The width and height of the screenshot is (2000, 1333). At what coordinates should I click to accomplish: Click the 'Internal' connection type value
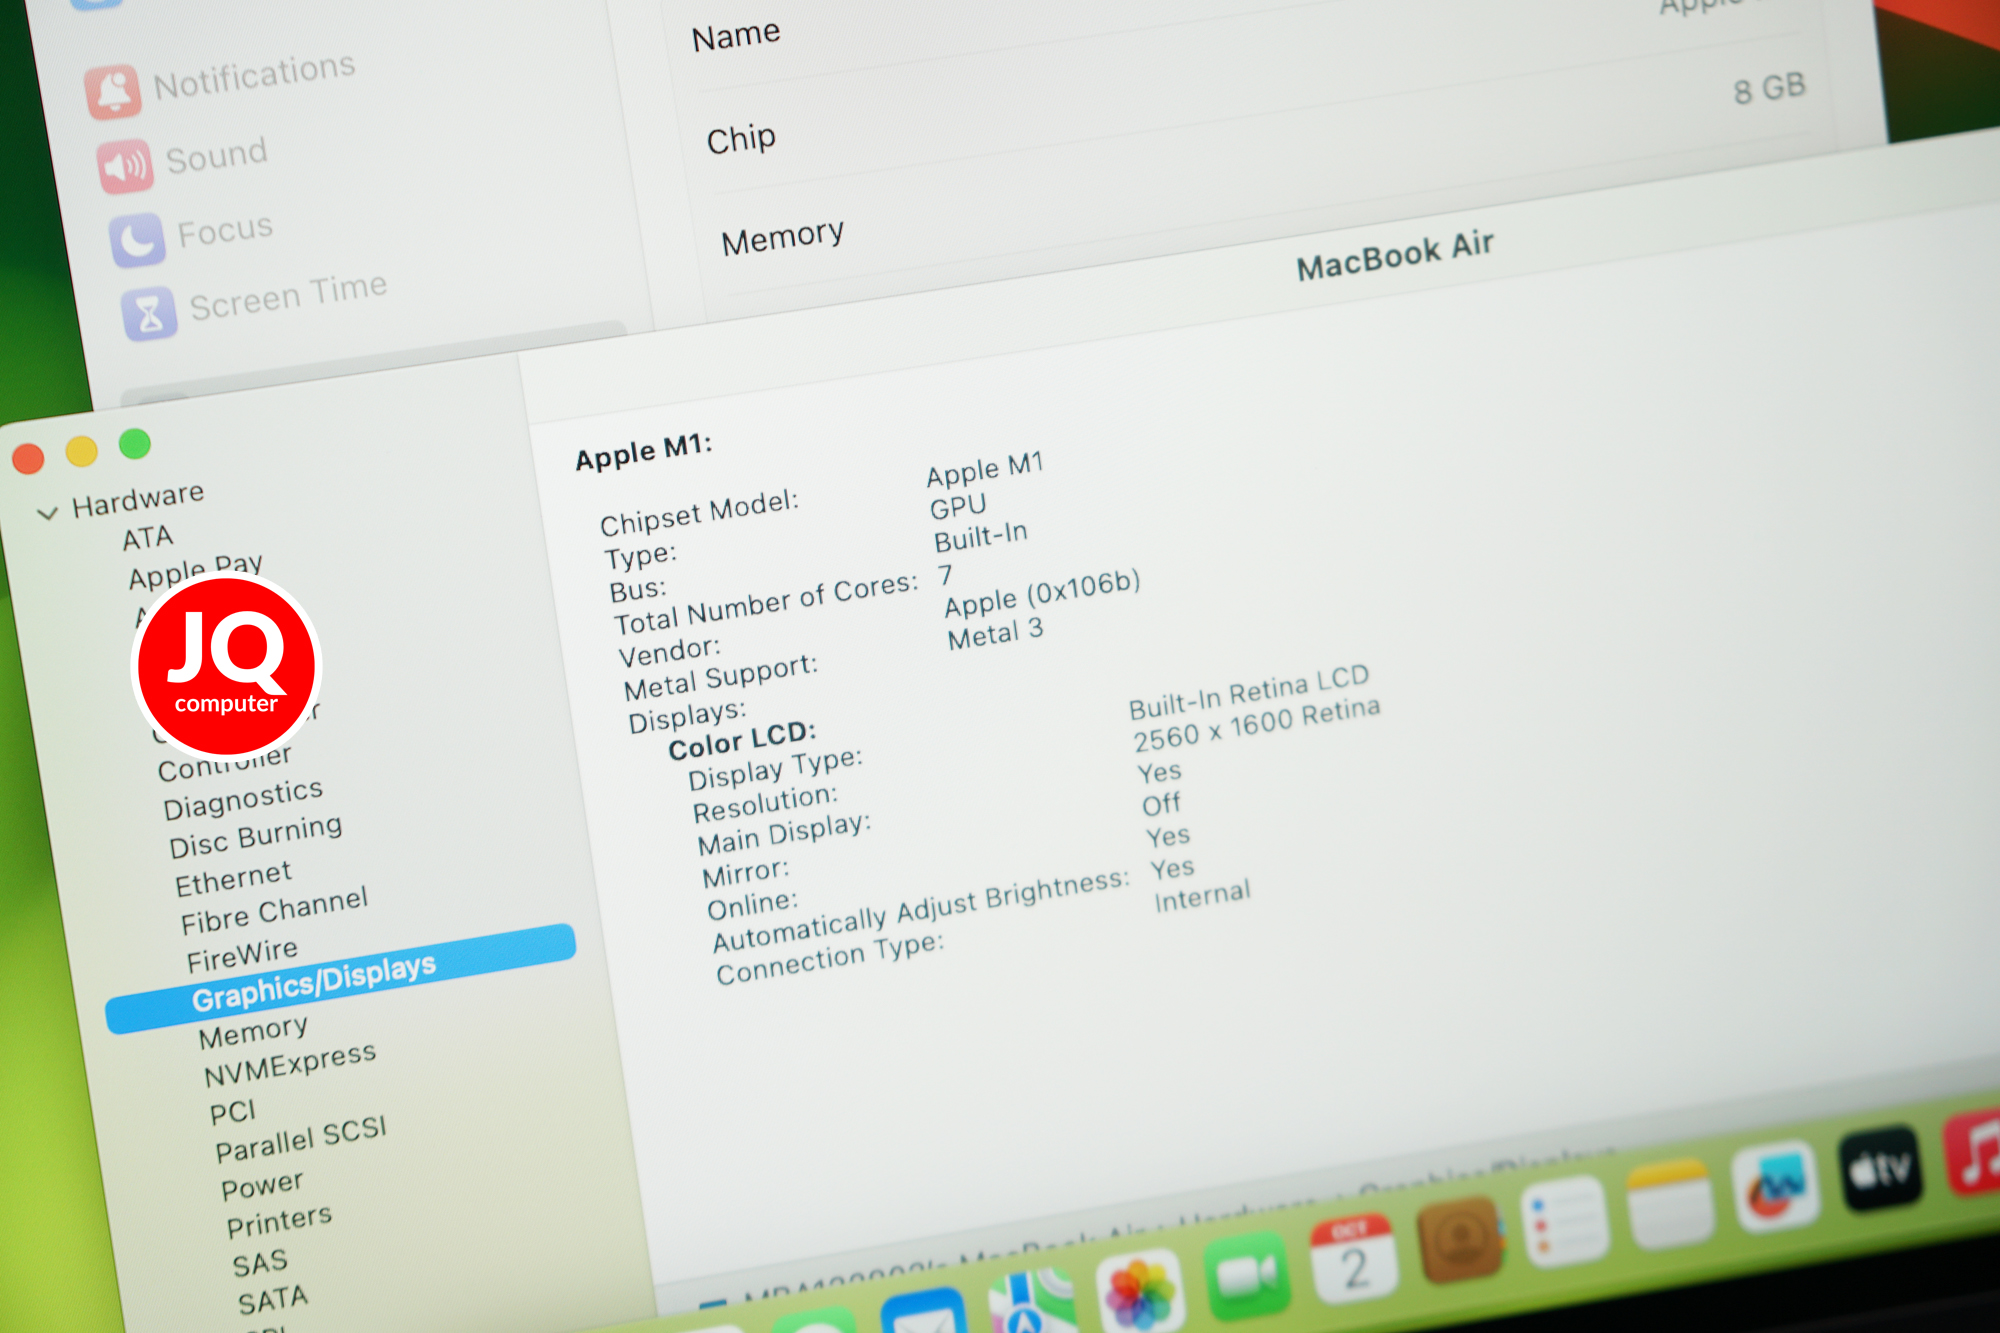pyautogui.click(x=1202, y=896)
